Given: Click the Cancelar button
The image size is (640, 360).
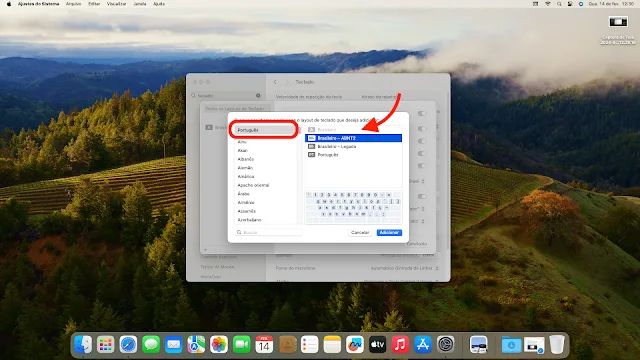Looking at the screenshot, I should (x=360, y=233).
